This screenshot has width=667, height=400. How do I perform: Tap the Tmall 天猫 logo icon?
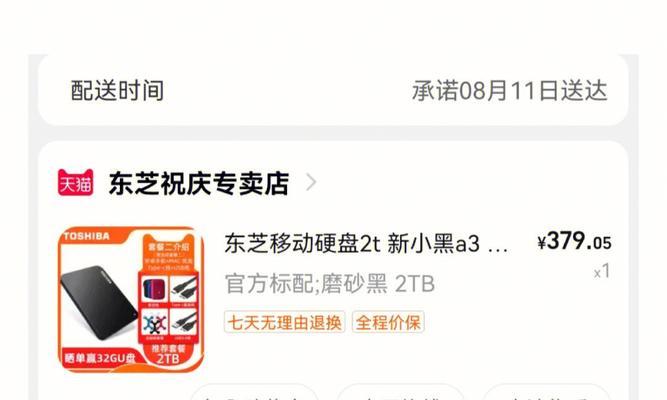point(76,183)
